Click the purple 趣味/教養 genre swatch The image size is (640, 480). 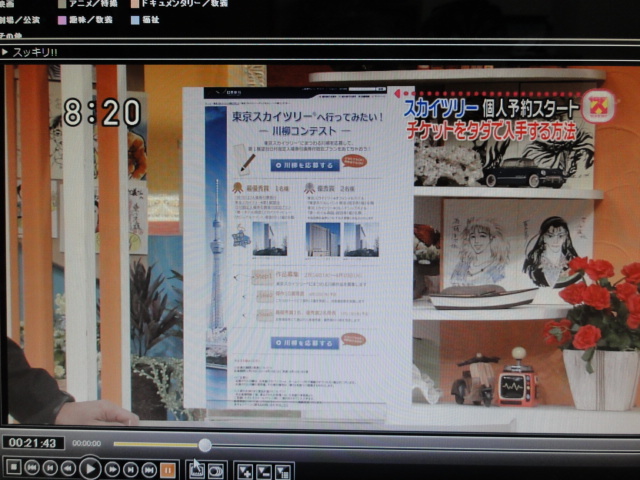[x=62, y=20]
